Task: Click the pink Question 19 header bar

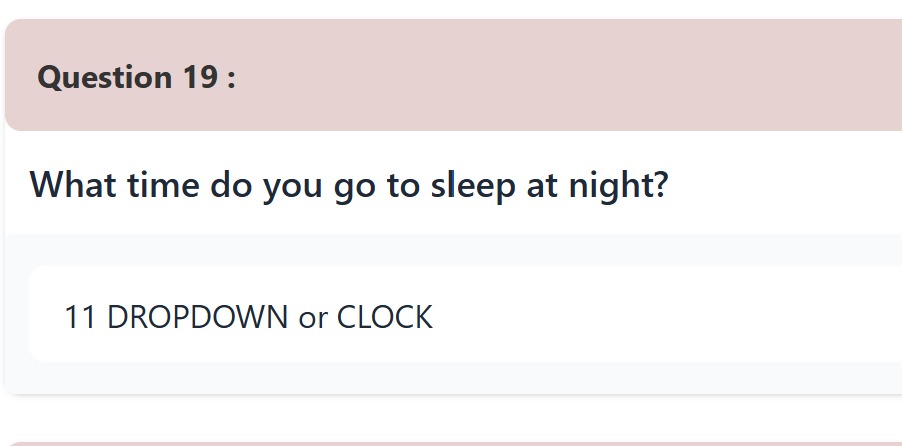Action: click(x=560, y=76)
